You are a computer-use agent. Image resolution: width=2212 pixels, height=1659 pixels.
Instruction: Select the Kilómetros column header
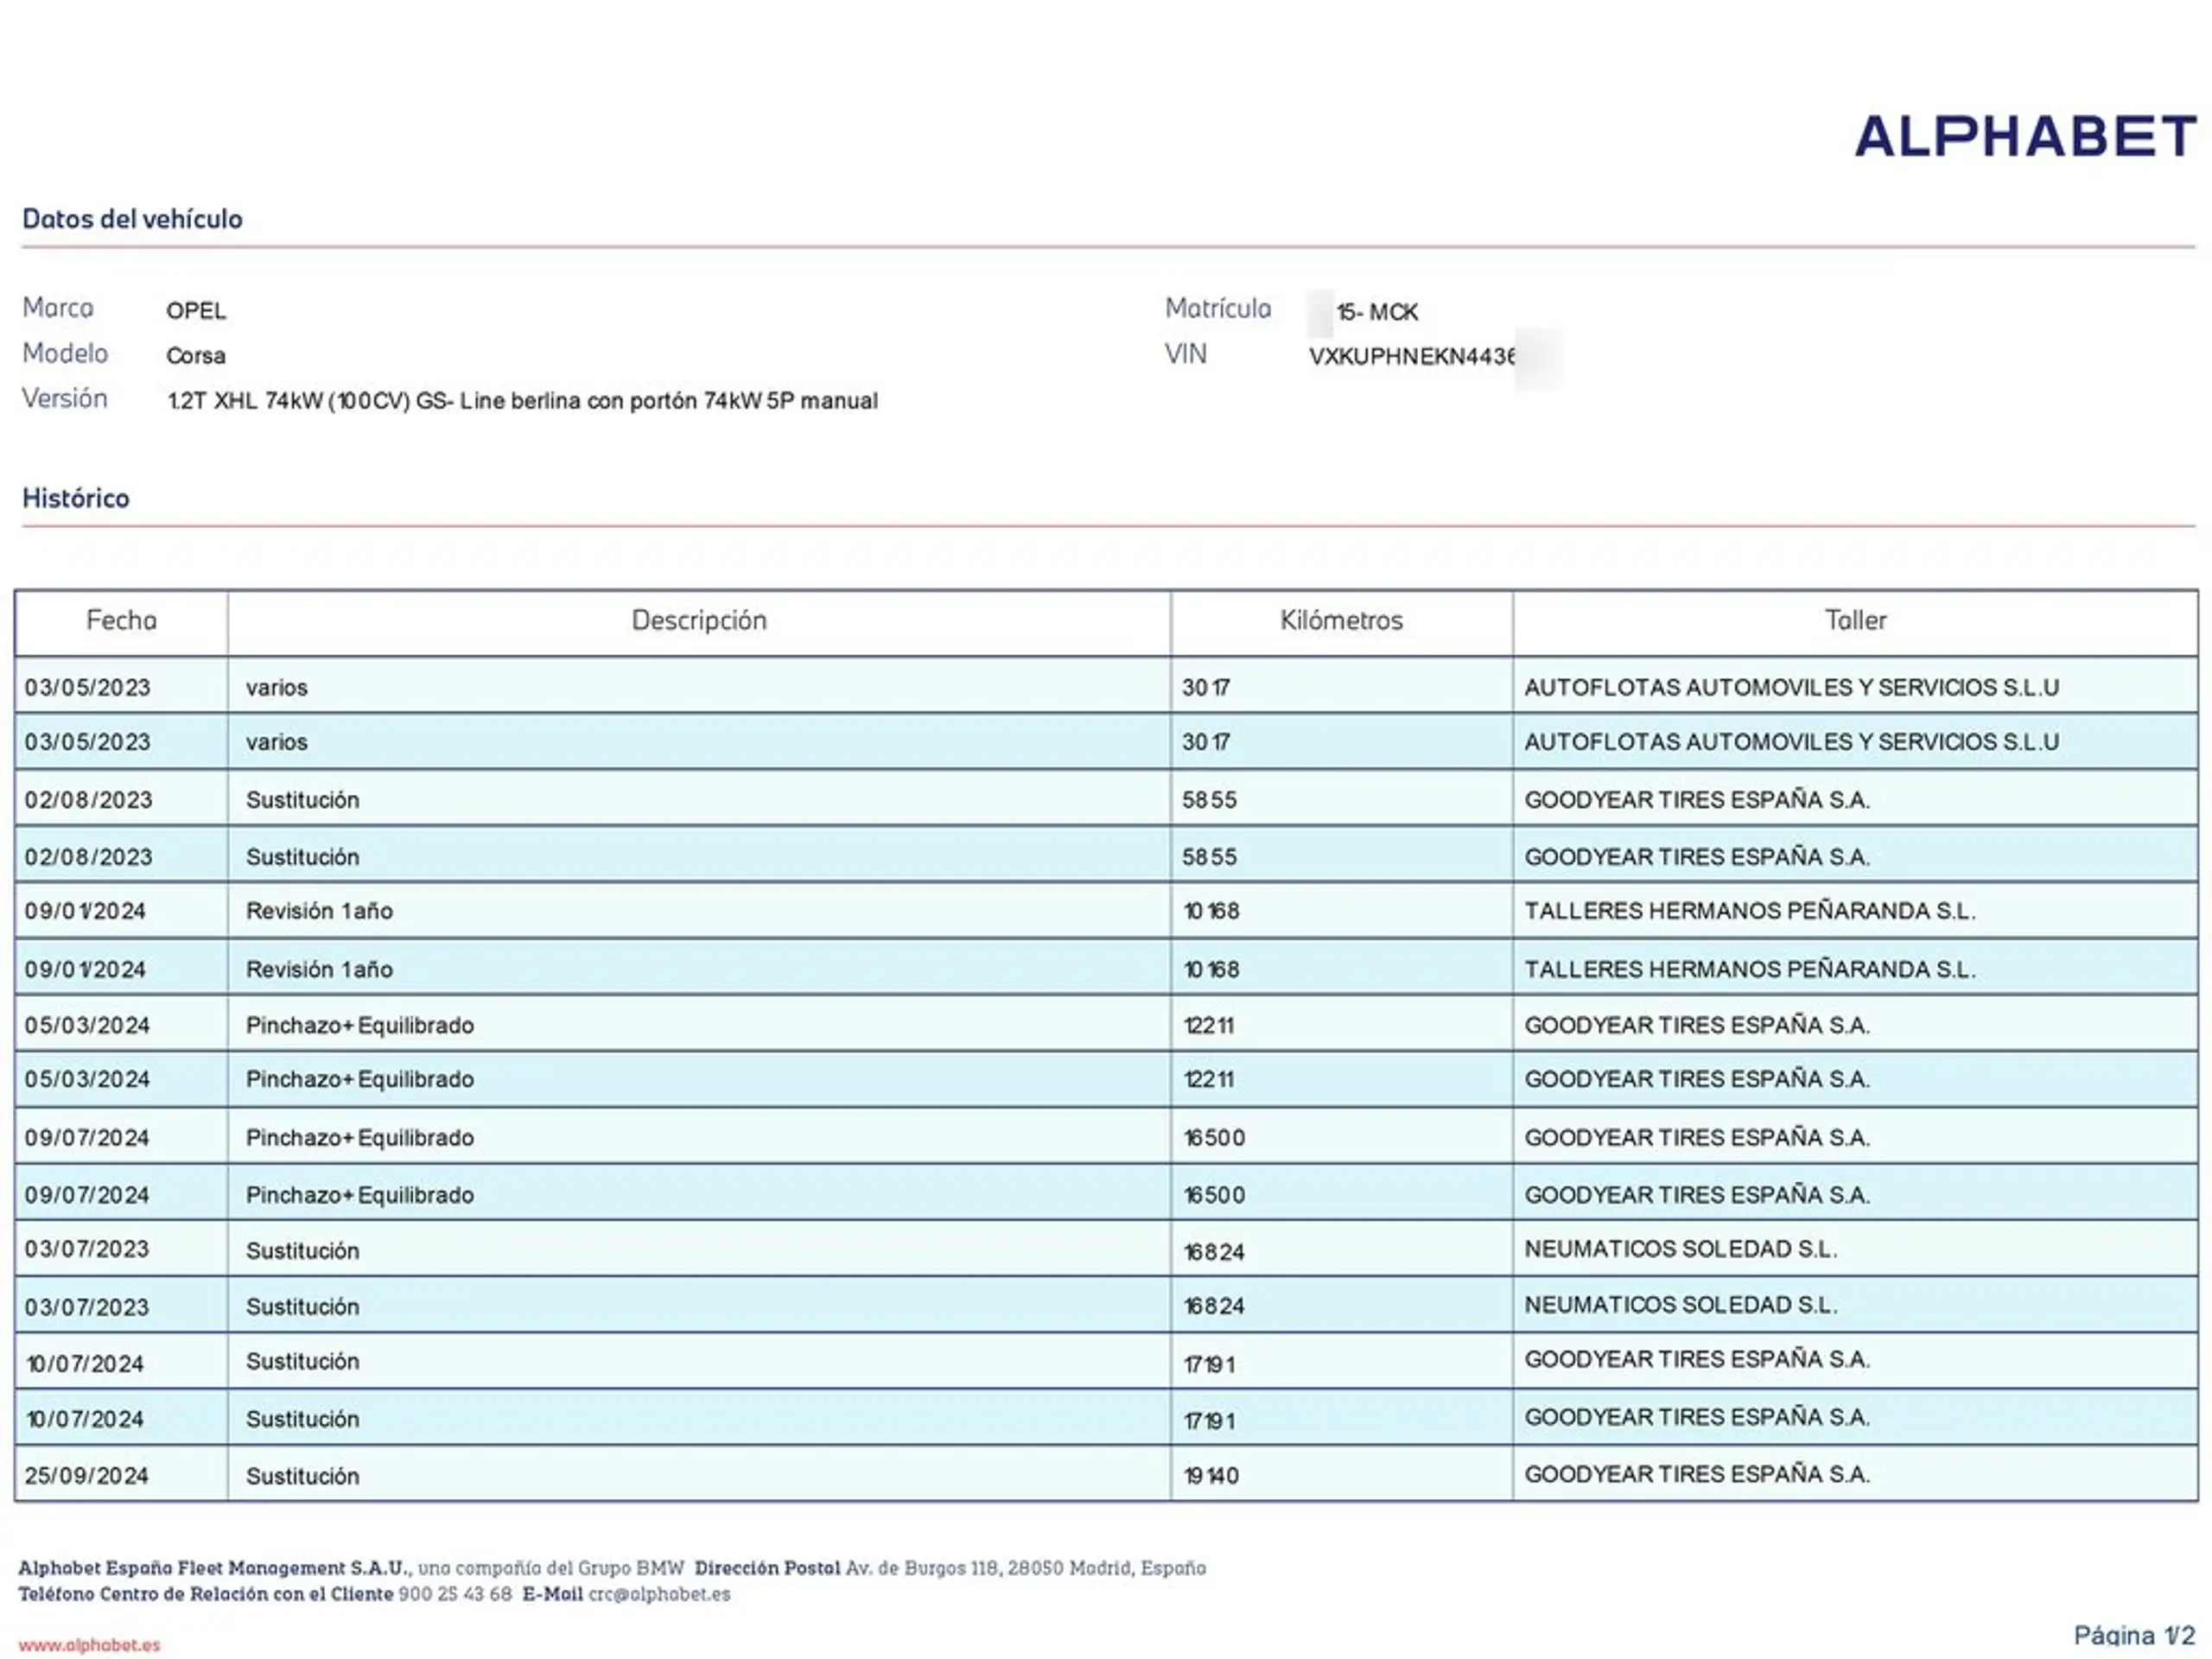coord(1341,621)
